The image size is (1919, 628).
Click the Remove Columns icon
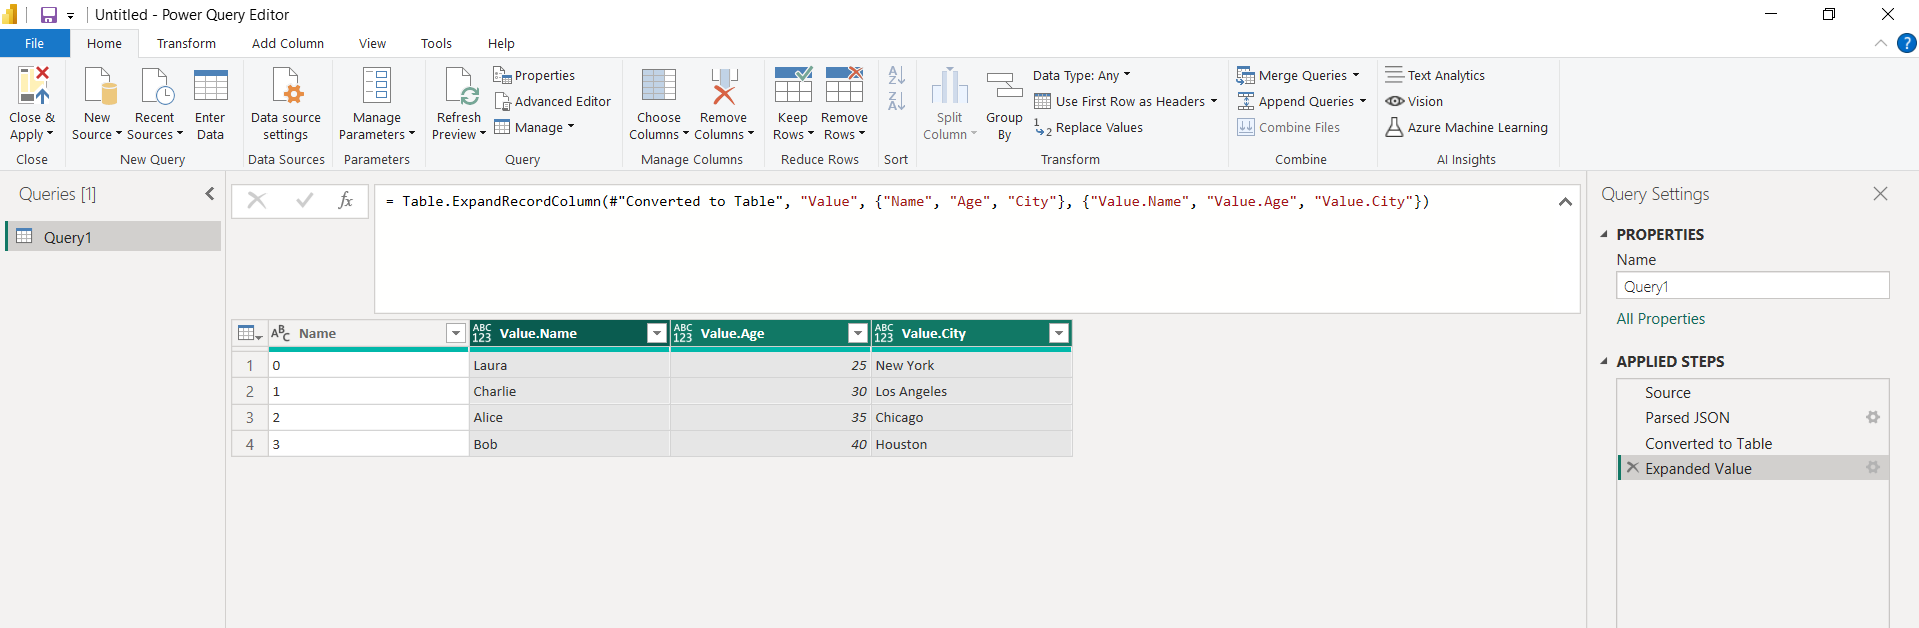click(724, 86)
